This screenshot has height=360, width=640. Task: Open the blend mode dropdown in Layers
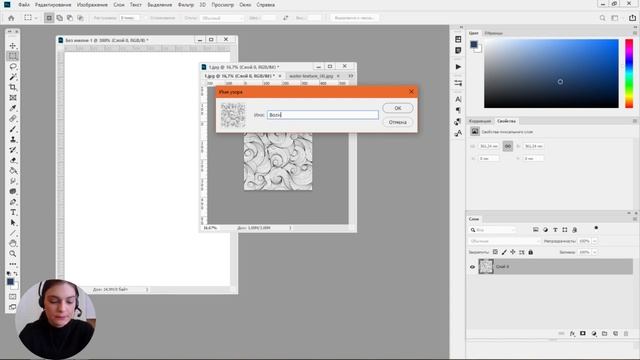pos(504,241)
